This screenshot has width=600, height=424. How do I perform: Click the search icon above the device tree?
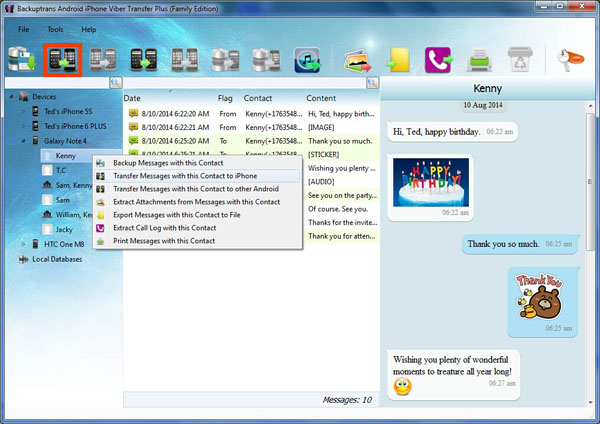[x=116, y=82]
